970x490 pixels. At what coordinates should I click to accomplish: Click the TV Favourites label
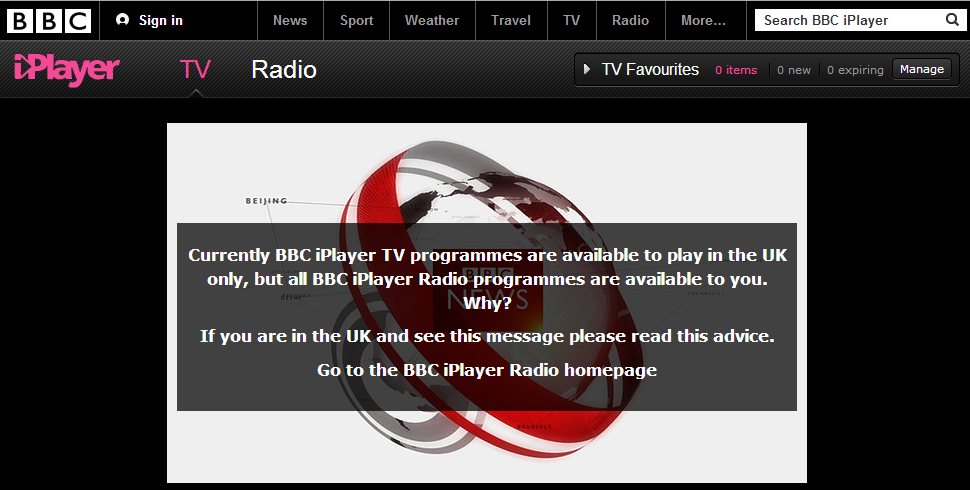click(x=650, y=69)
